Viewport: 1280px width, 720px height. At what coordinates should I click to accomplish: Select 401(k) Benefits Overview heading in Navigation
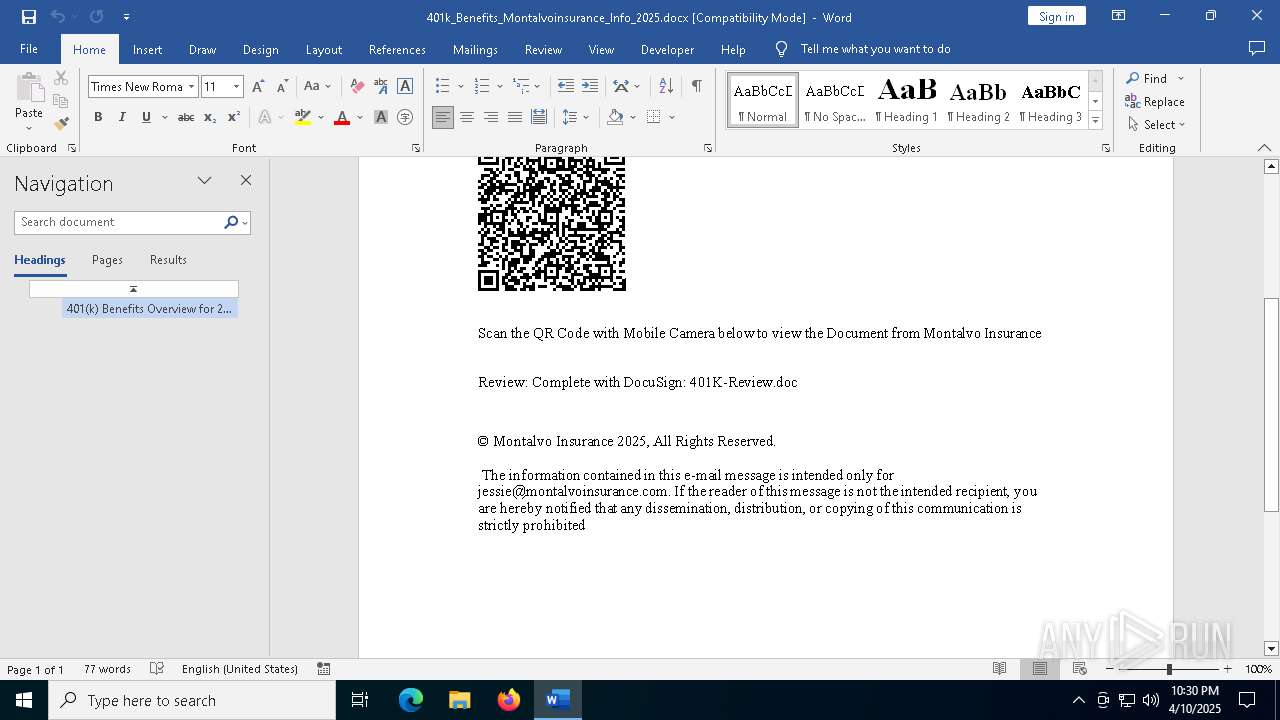(149, 309)
